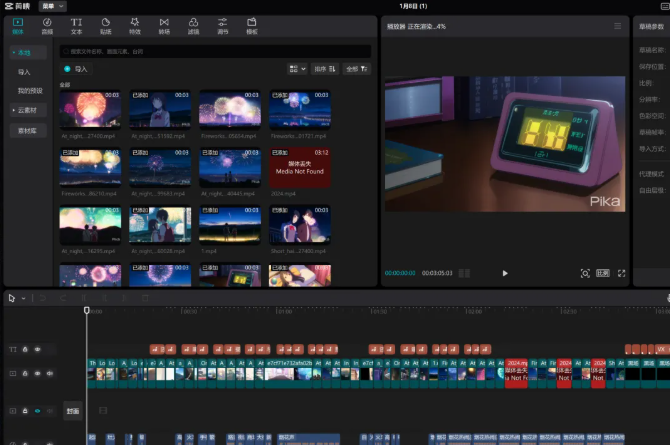The image size is (670, 445).
Task: Click the redo arrow icon
Action: coord(63,298)
